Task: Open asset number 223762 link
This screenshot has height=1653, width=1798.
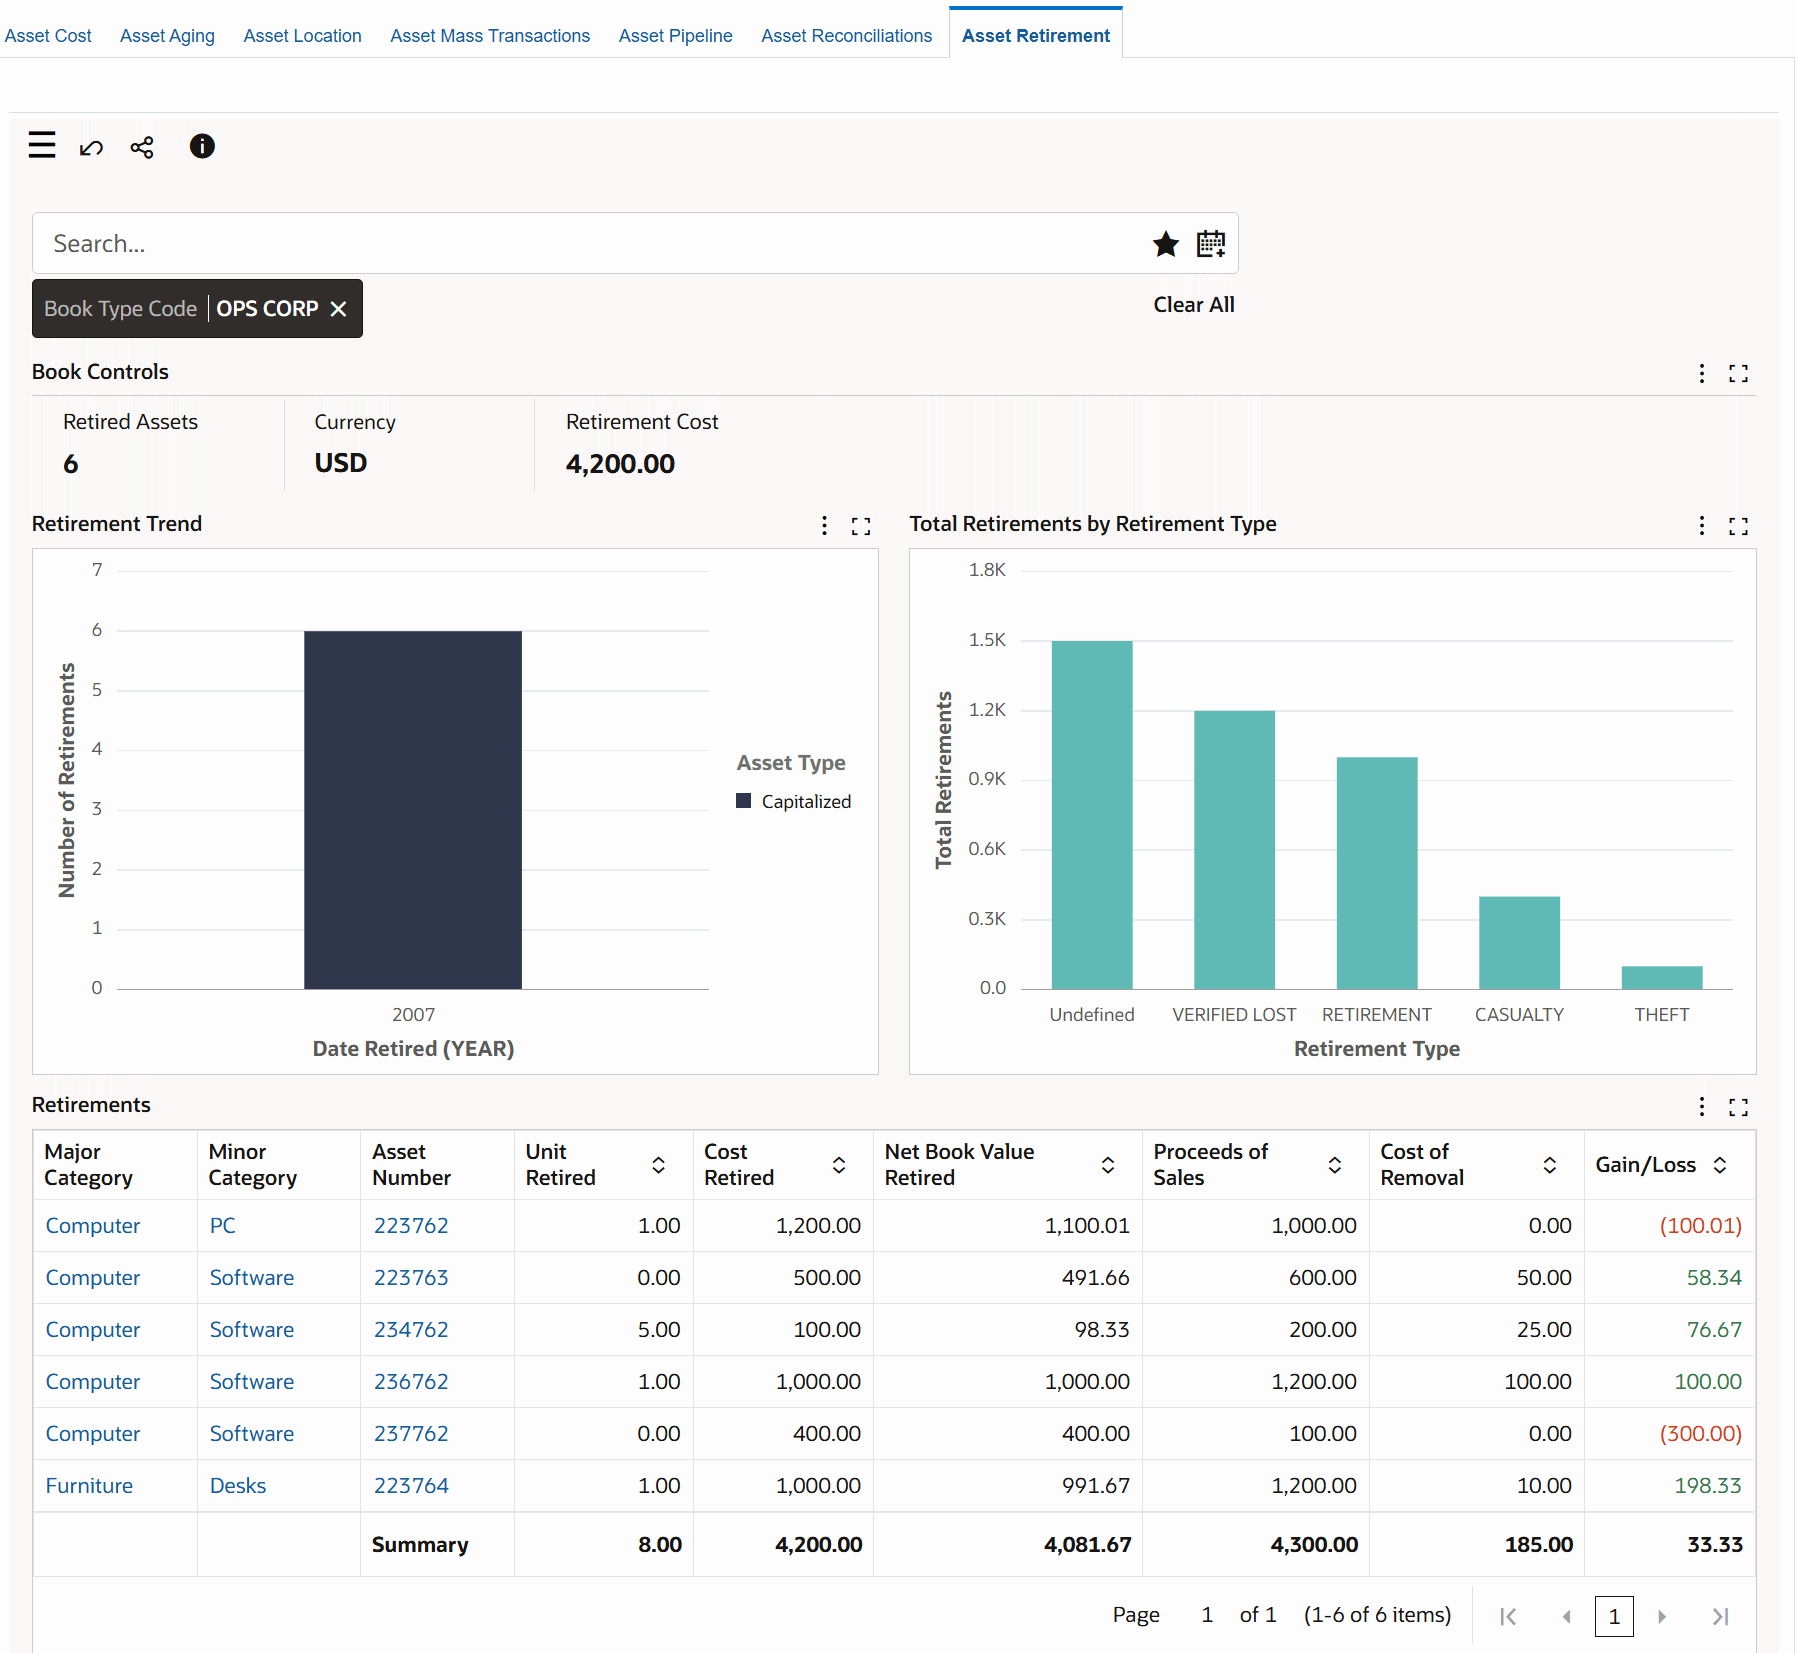Action: coord(411,1226)
